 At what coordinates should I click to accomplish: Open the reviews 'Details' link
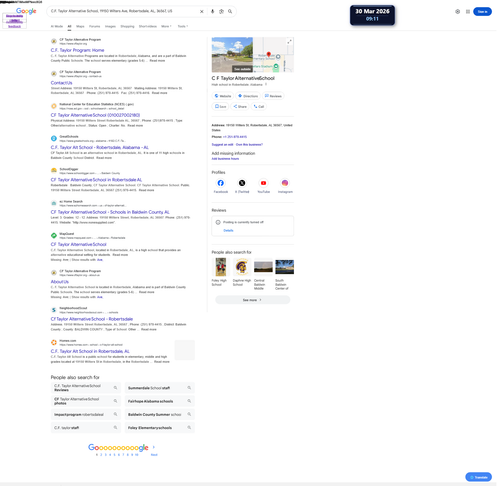tap(228, 231)
